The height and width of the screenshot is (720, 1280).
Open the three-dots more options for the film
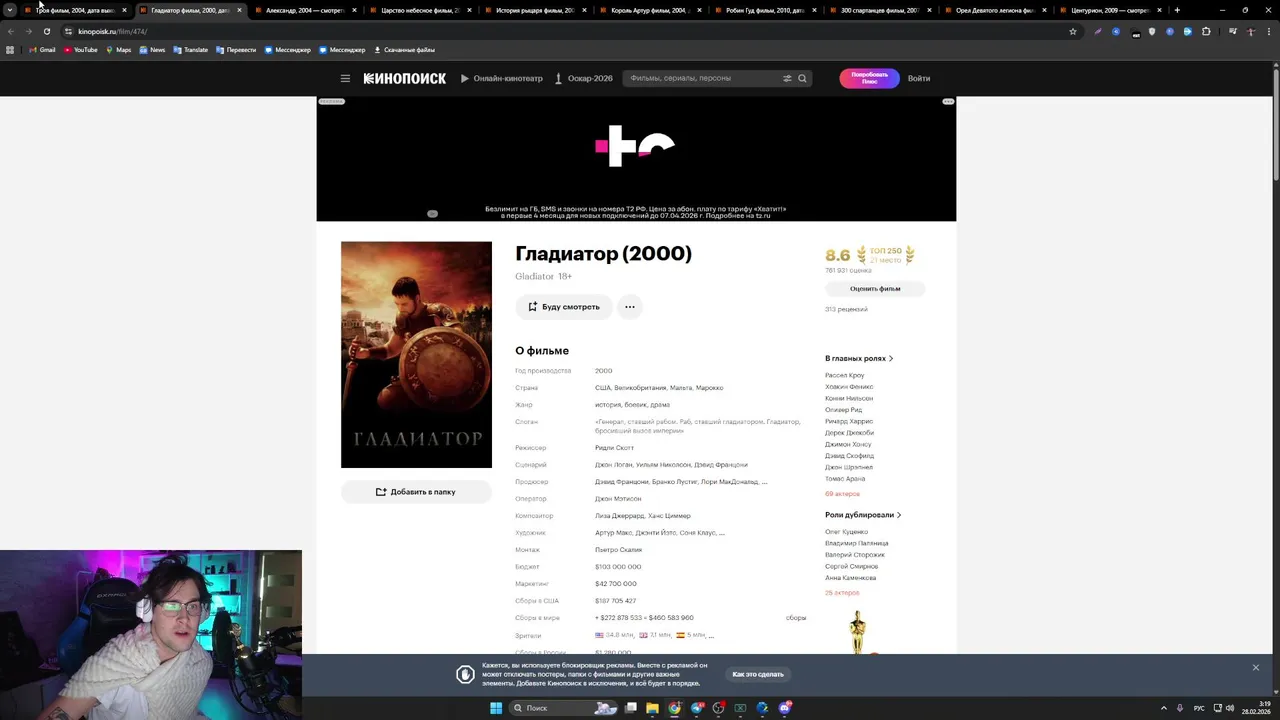[629, 307]
